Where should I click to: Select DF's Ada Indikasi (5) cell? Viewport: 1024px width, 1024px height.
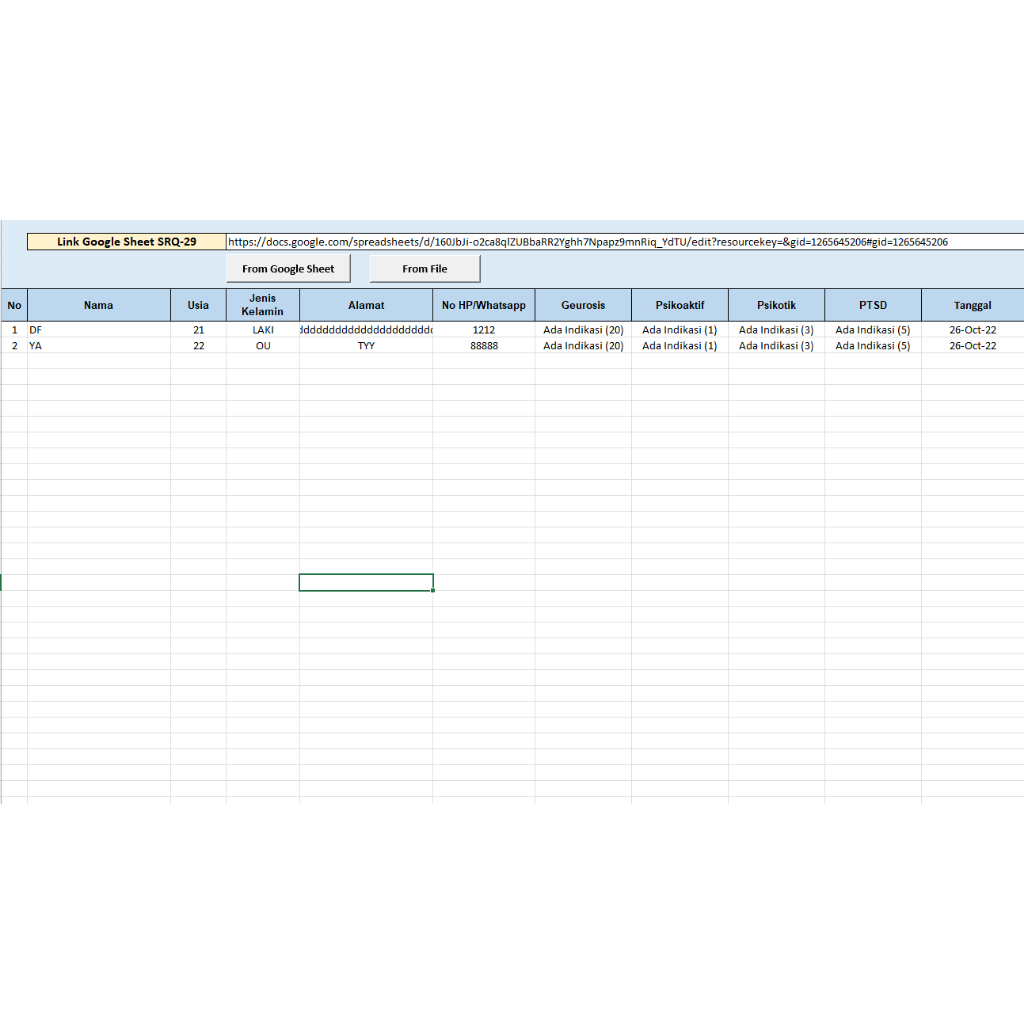point(873,330)
